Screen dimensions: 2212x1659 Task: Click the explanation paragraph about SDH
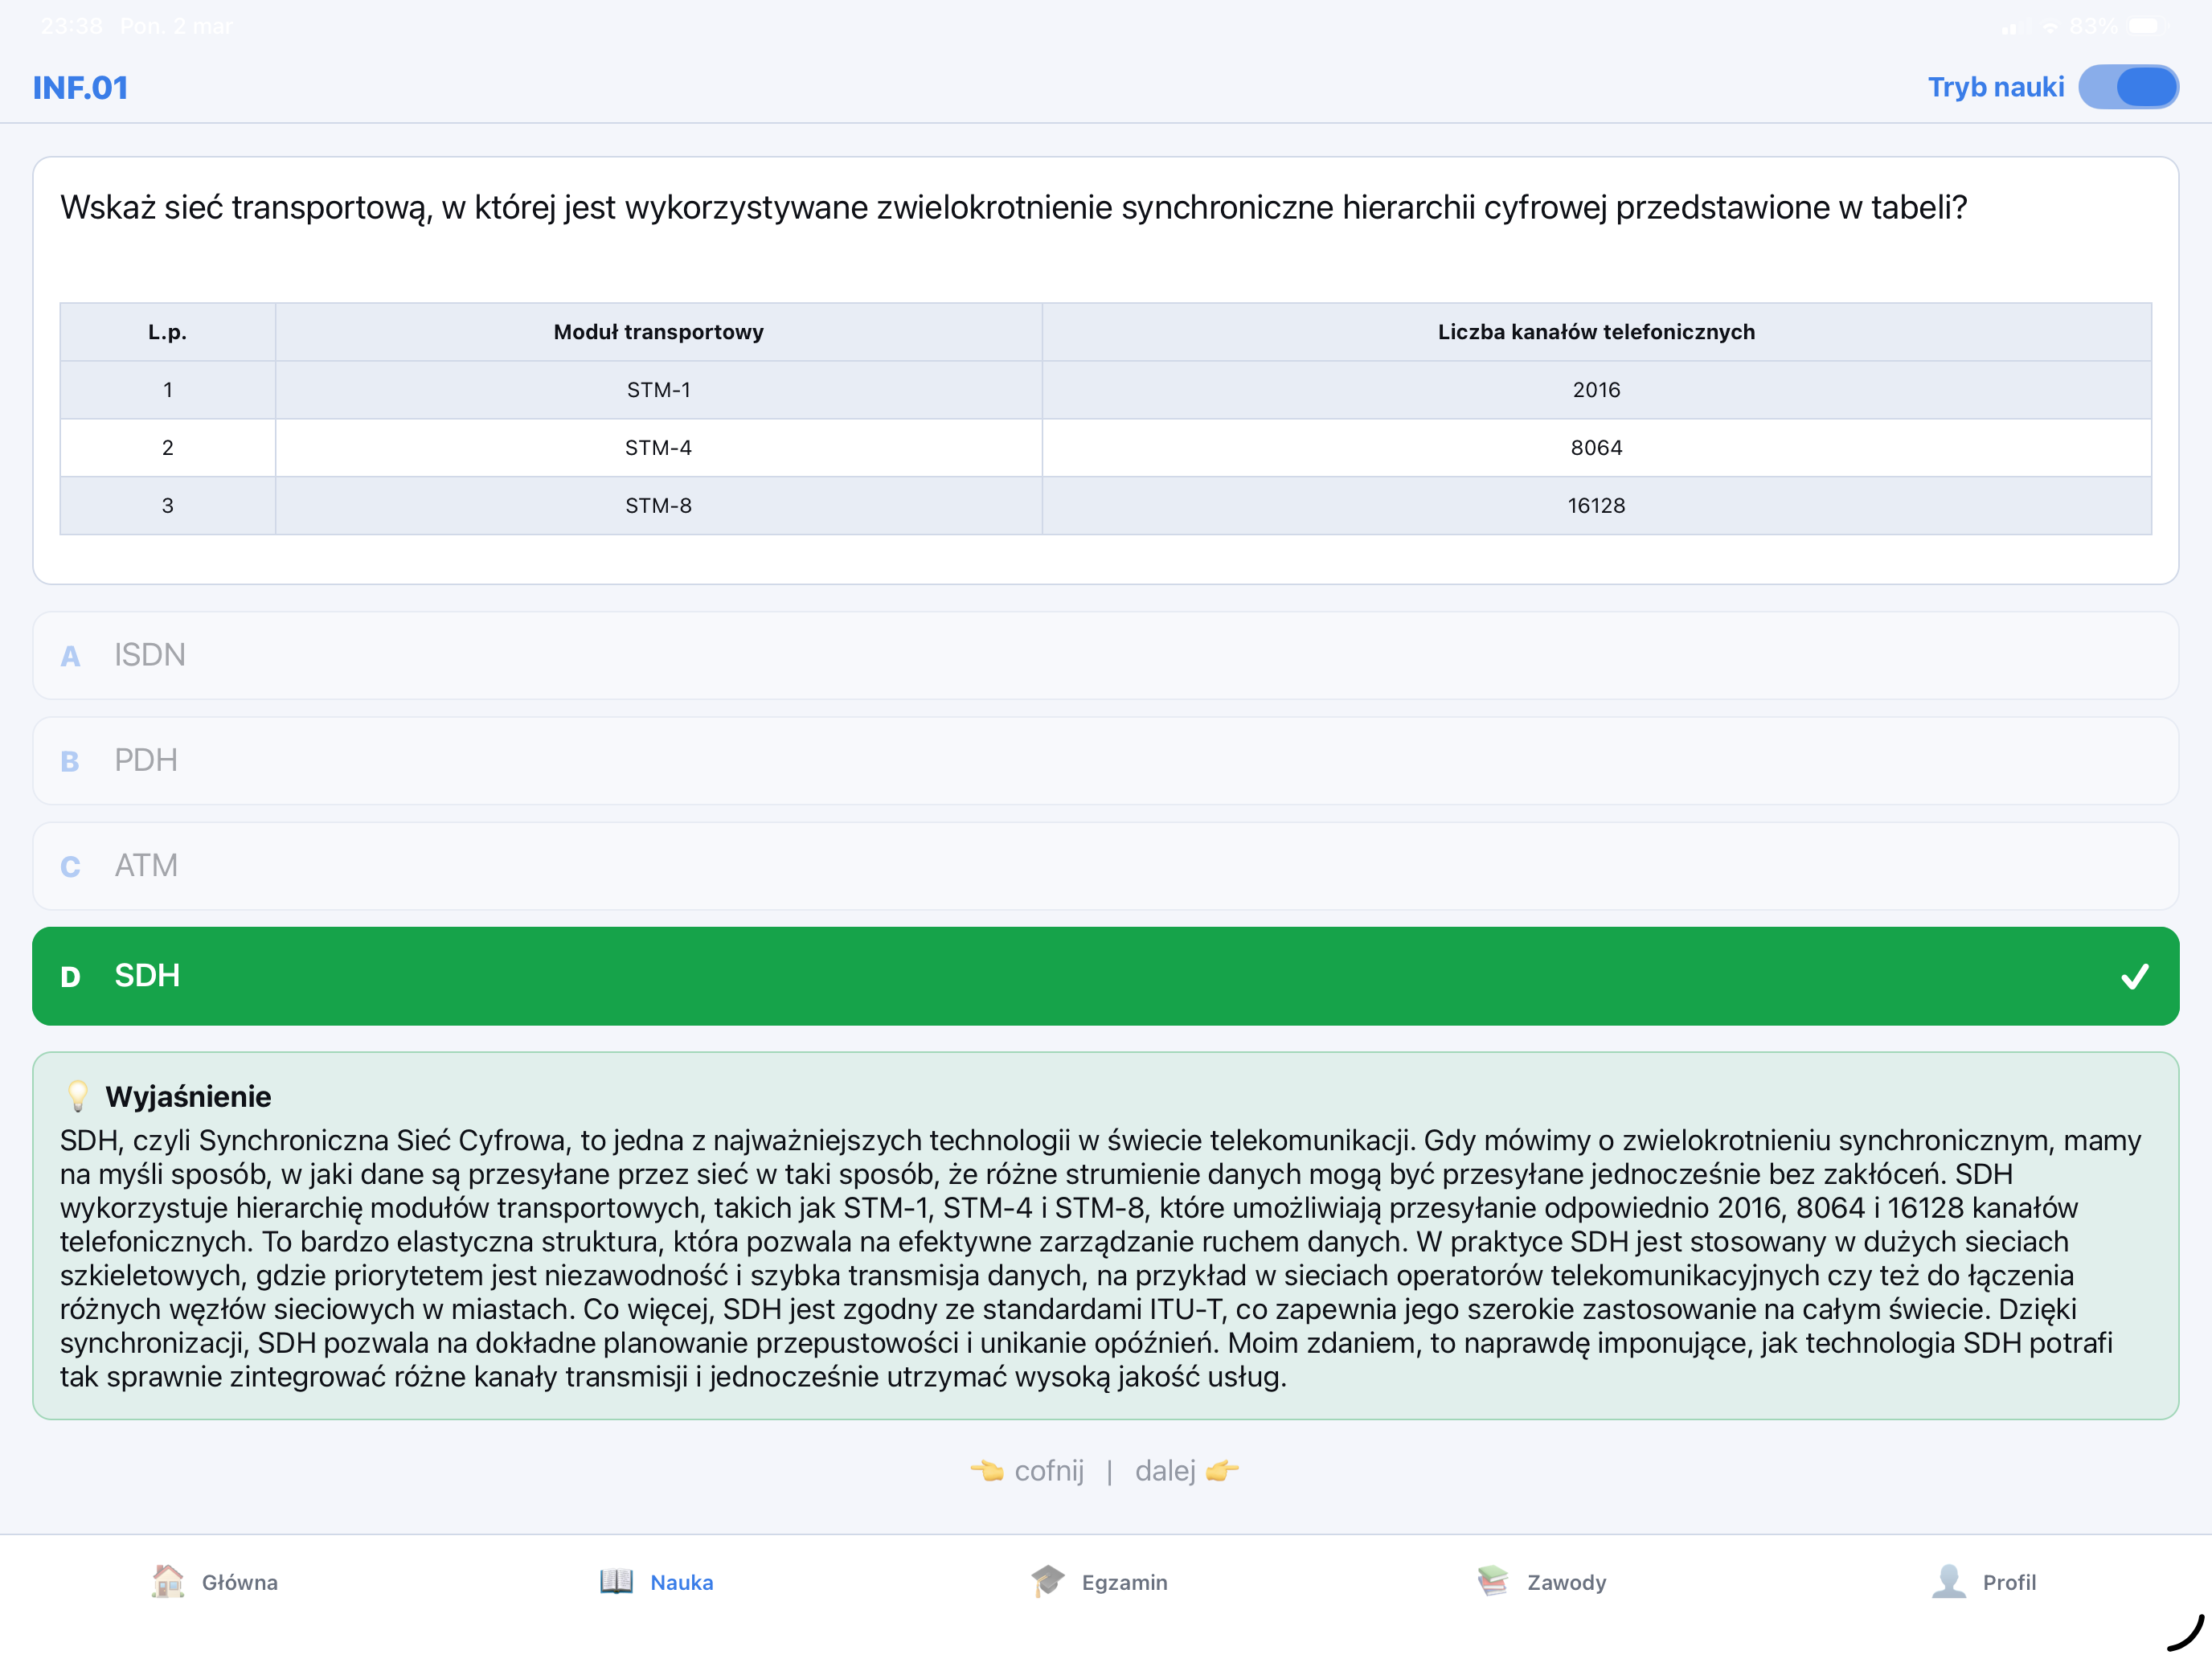(x=1100, y=1258)
